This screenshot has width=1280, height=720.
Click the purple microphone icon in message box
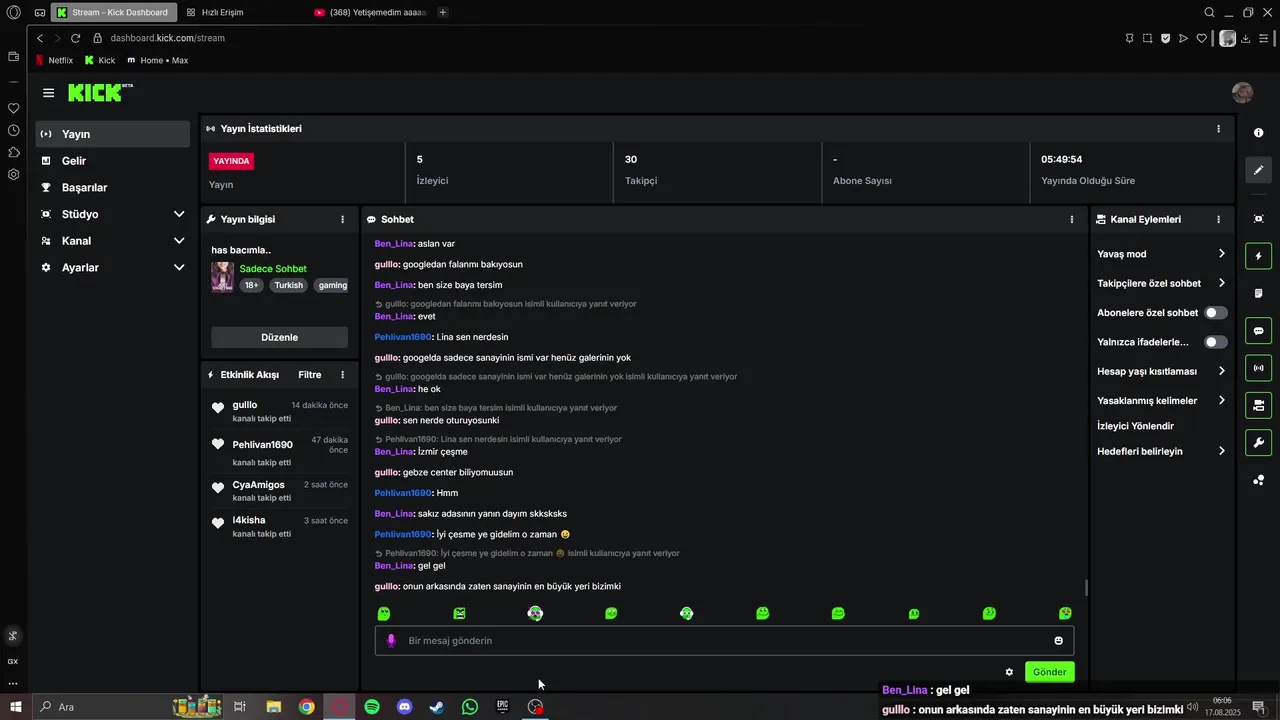(391, 641)
